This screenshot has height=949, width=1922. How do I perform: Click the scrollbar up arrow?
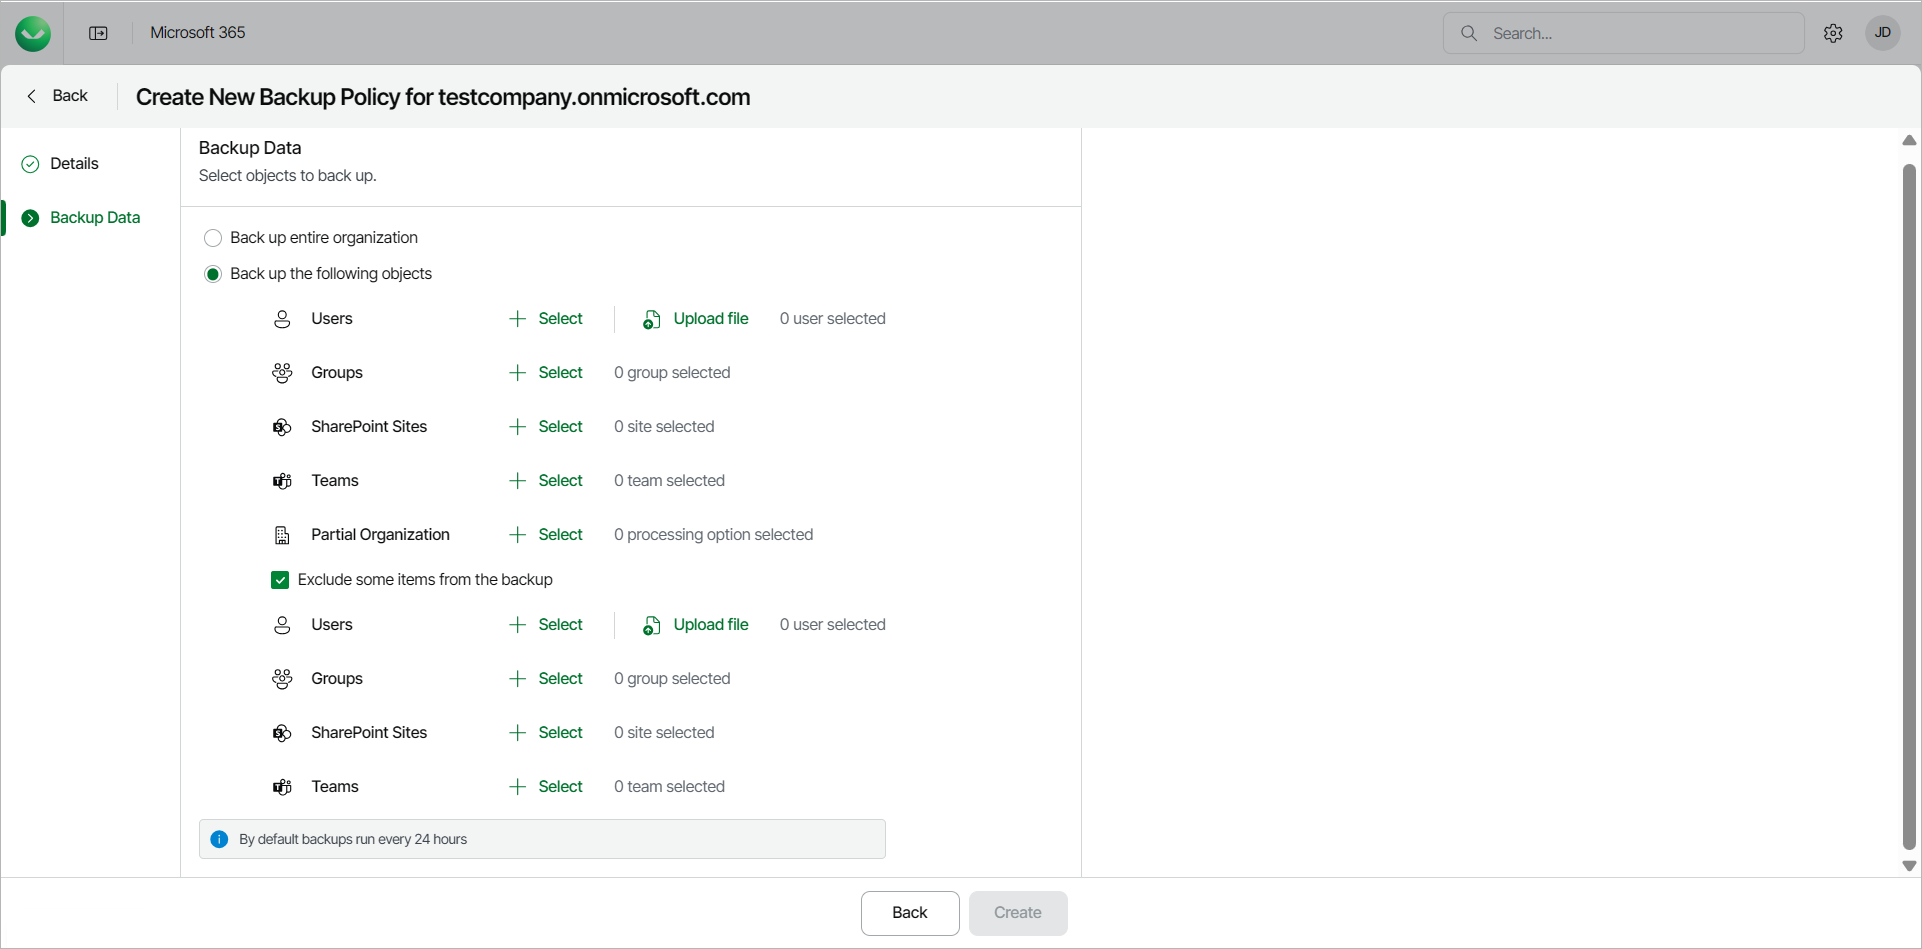[x=1909, y=141]
